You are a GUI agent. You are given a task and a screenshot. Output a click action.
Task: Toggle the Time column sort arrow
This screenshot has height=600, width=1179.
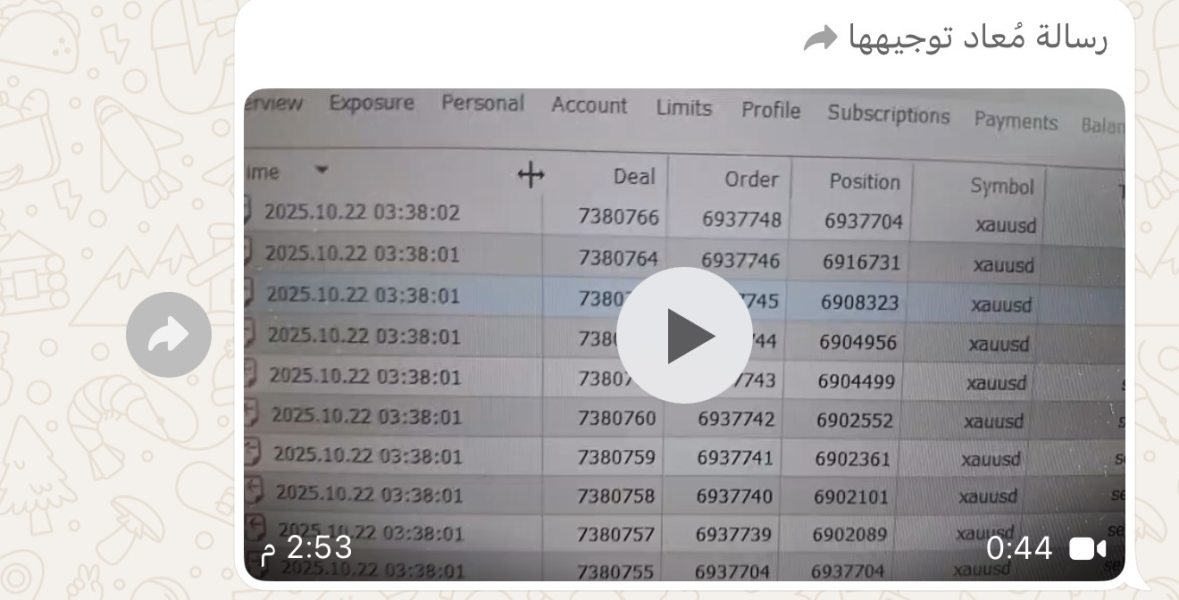pos(321,170)
